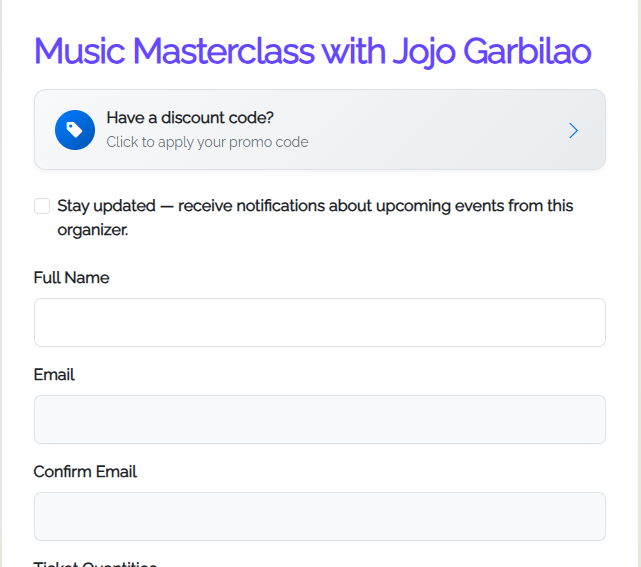The image size is (641, 567).
Task: Click the "Have a discount code?" heading
Action: 190,118
